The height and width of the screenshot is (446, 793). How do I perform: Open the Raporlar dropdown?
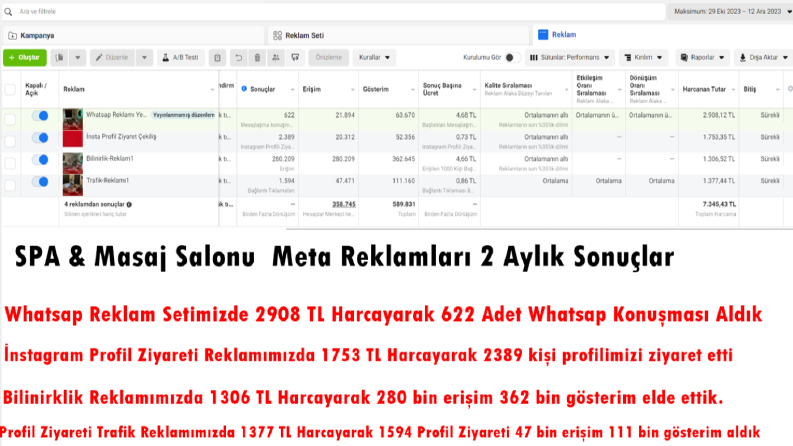click(x=702, y=58)
